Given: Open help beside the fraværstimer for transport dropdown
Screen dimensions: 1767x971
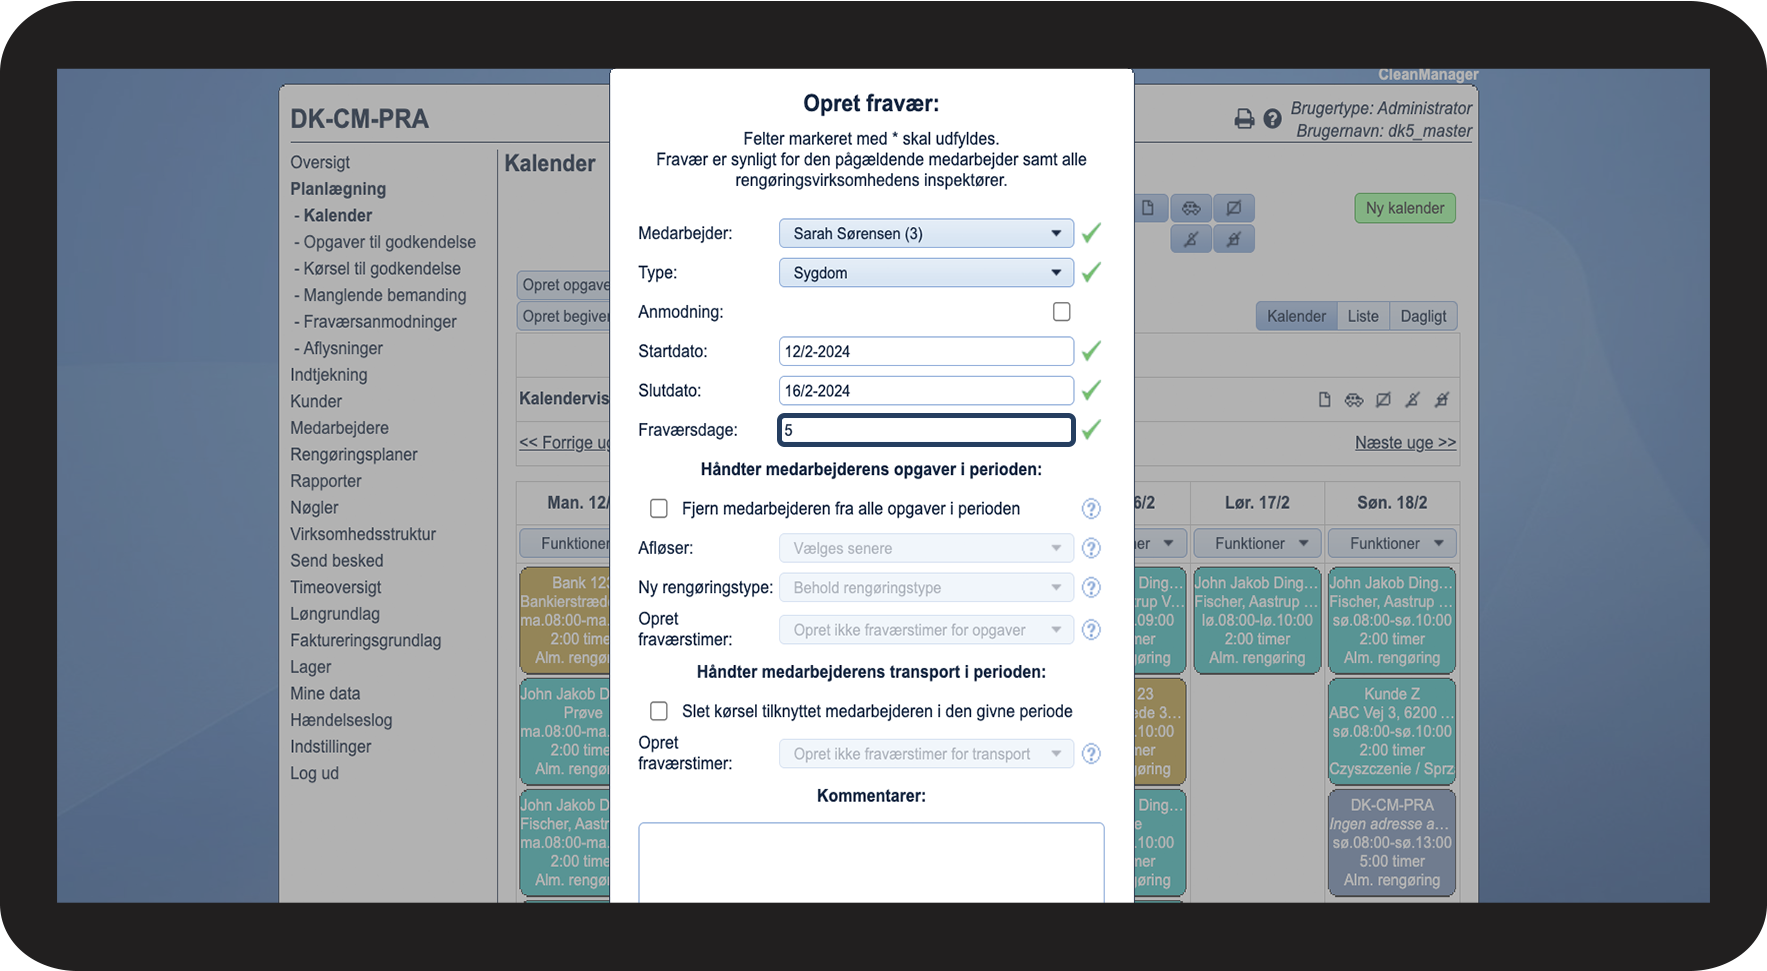Looking at the screenshot, I should (x=1091, y=754).
